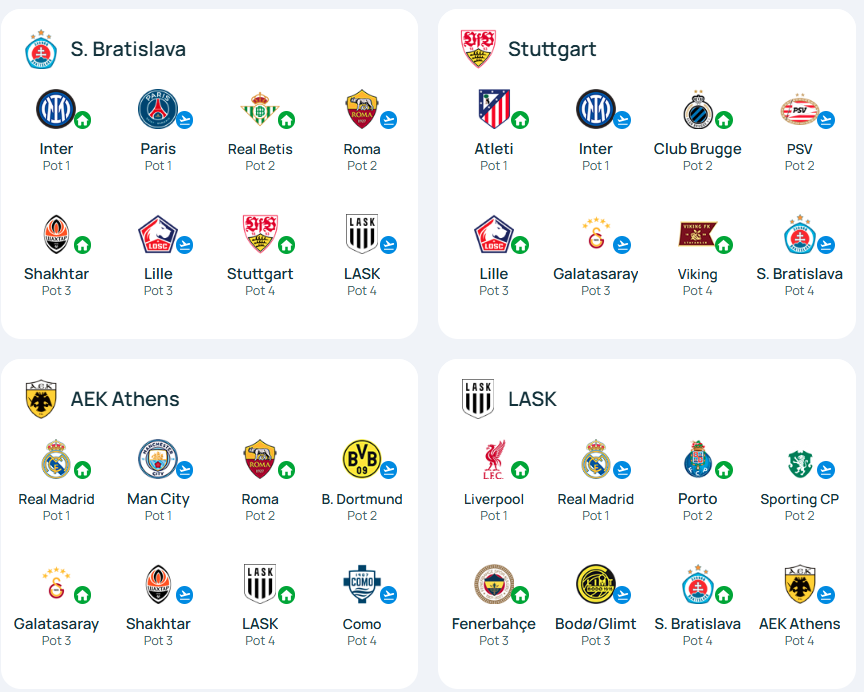Click the Atleti crest in Stuttgart card
This screenshot has width=864, height=692.
(494, 109)
